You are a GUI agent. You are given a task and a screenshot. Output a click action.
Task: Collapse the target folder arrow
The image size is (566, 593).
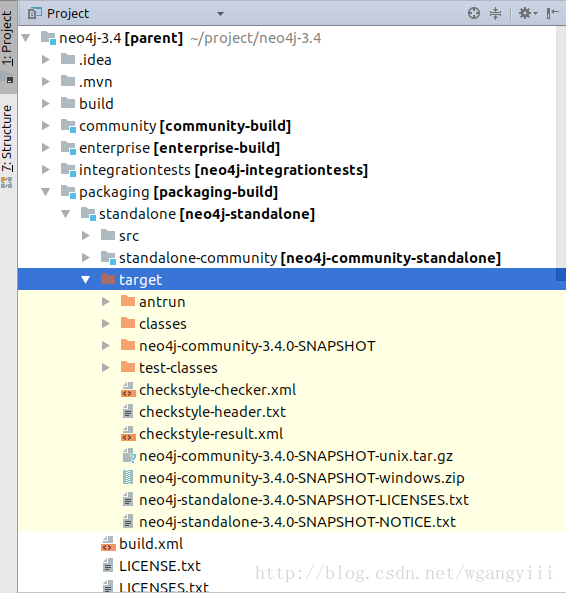coord(85,279)
